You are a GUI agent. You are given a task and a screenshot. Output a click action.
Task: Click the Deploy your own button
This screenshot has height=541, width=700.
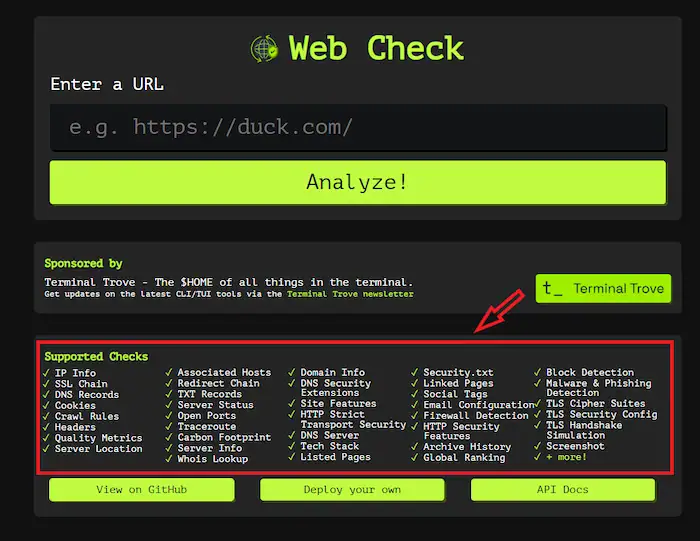(352, 490)
